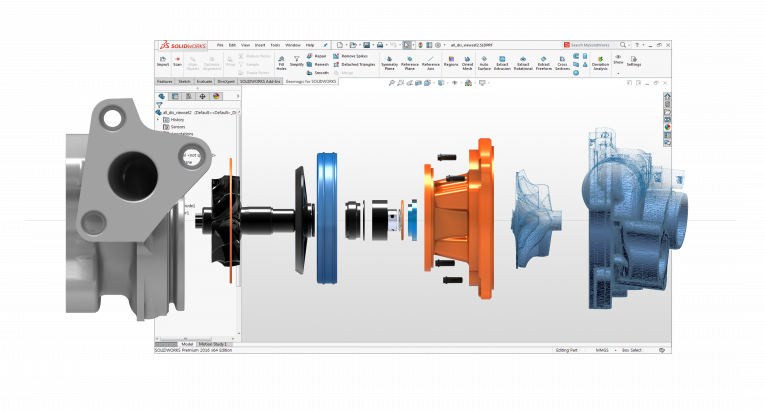Image resolution: width=765 pixels, height=411 pixels.
Task: Open Deviation Analysis tool
Action: point(600,63)
